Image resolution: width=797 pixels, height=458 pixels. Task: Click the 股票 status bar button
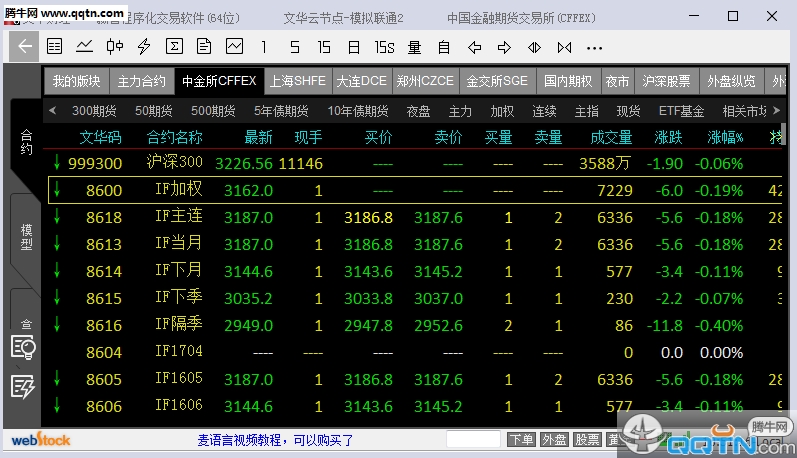tap(587, 440)
